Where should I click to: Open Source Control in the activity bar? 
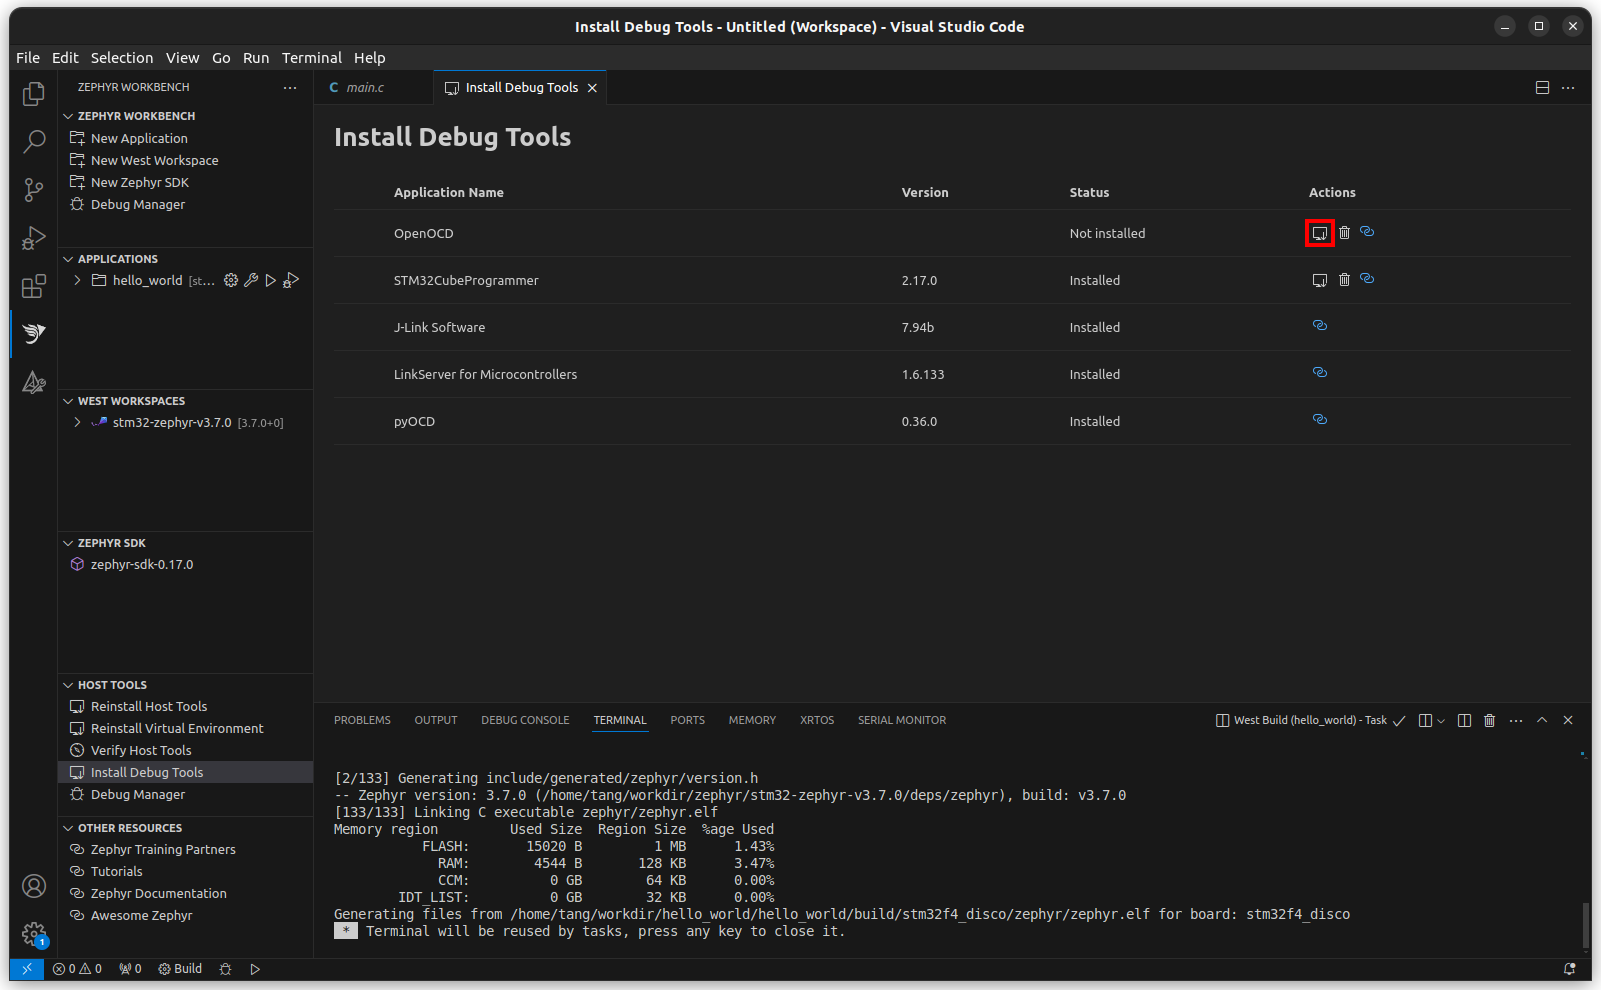coord(33,189)
